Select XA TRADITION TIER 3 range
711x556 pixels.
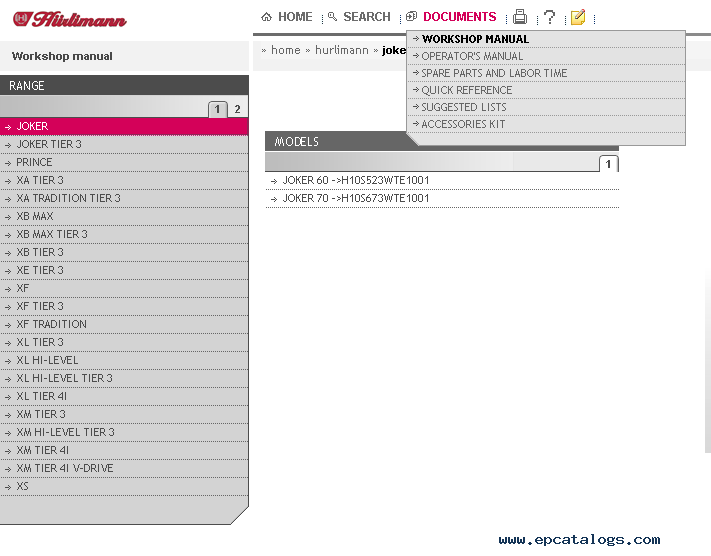[x=124, y=198]
